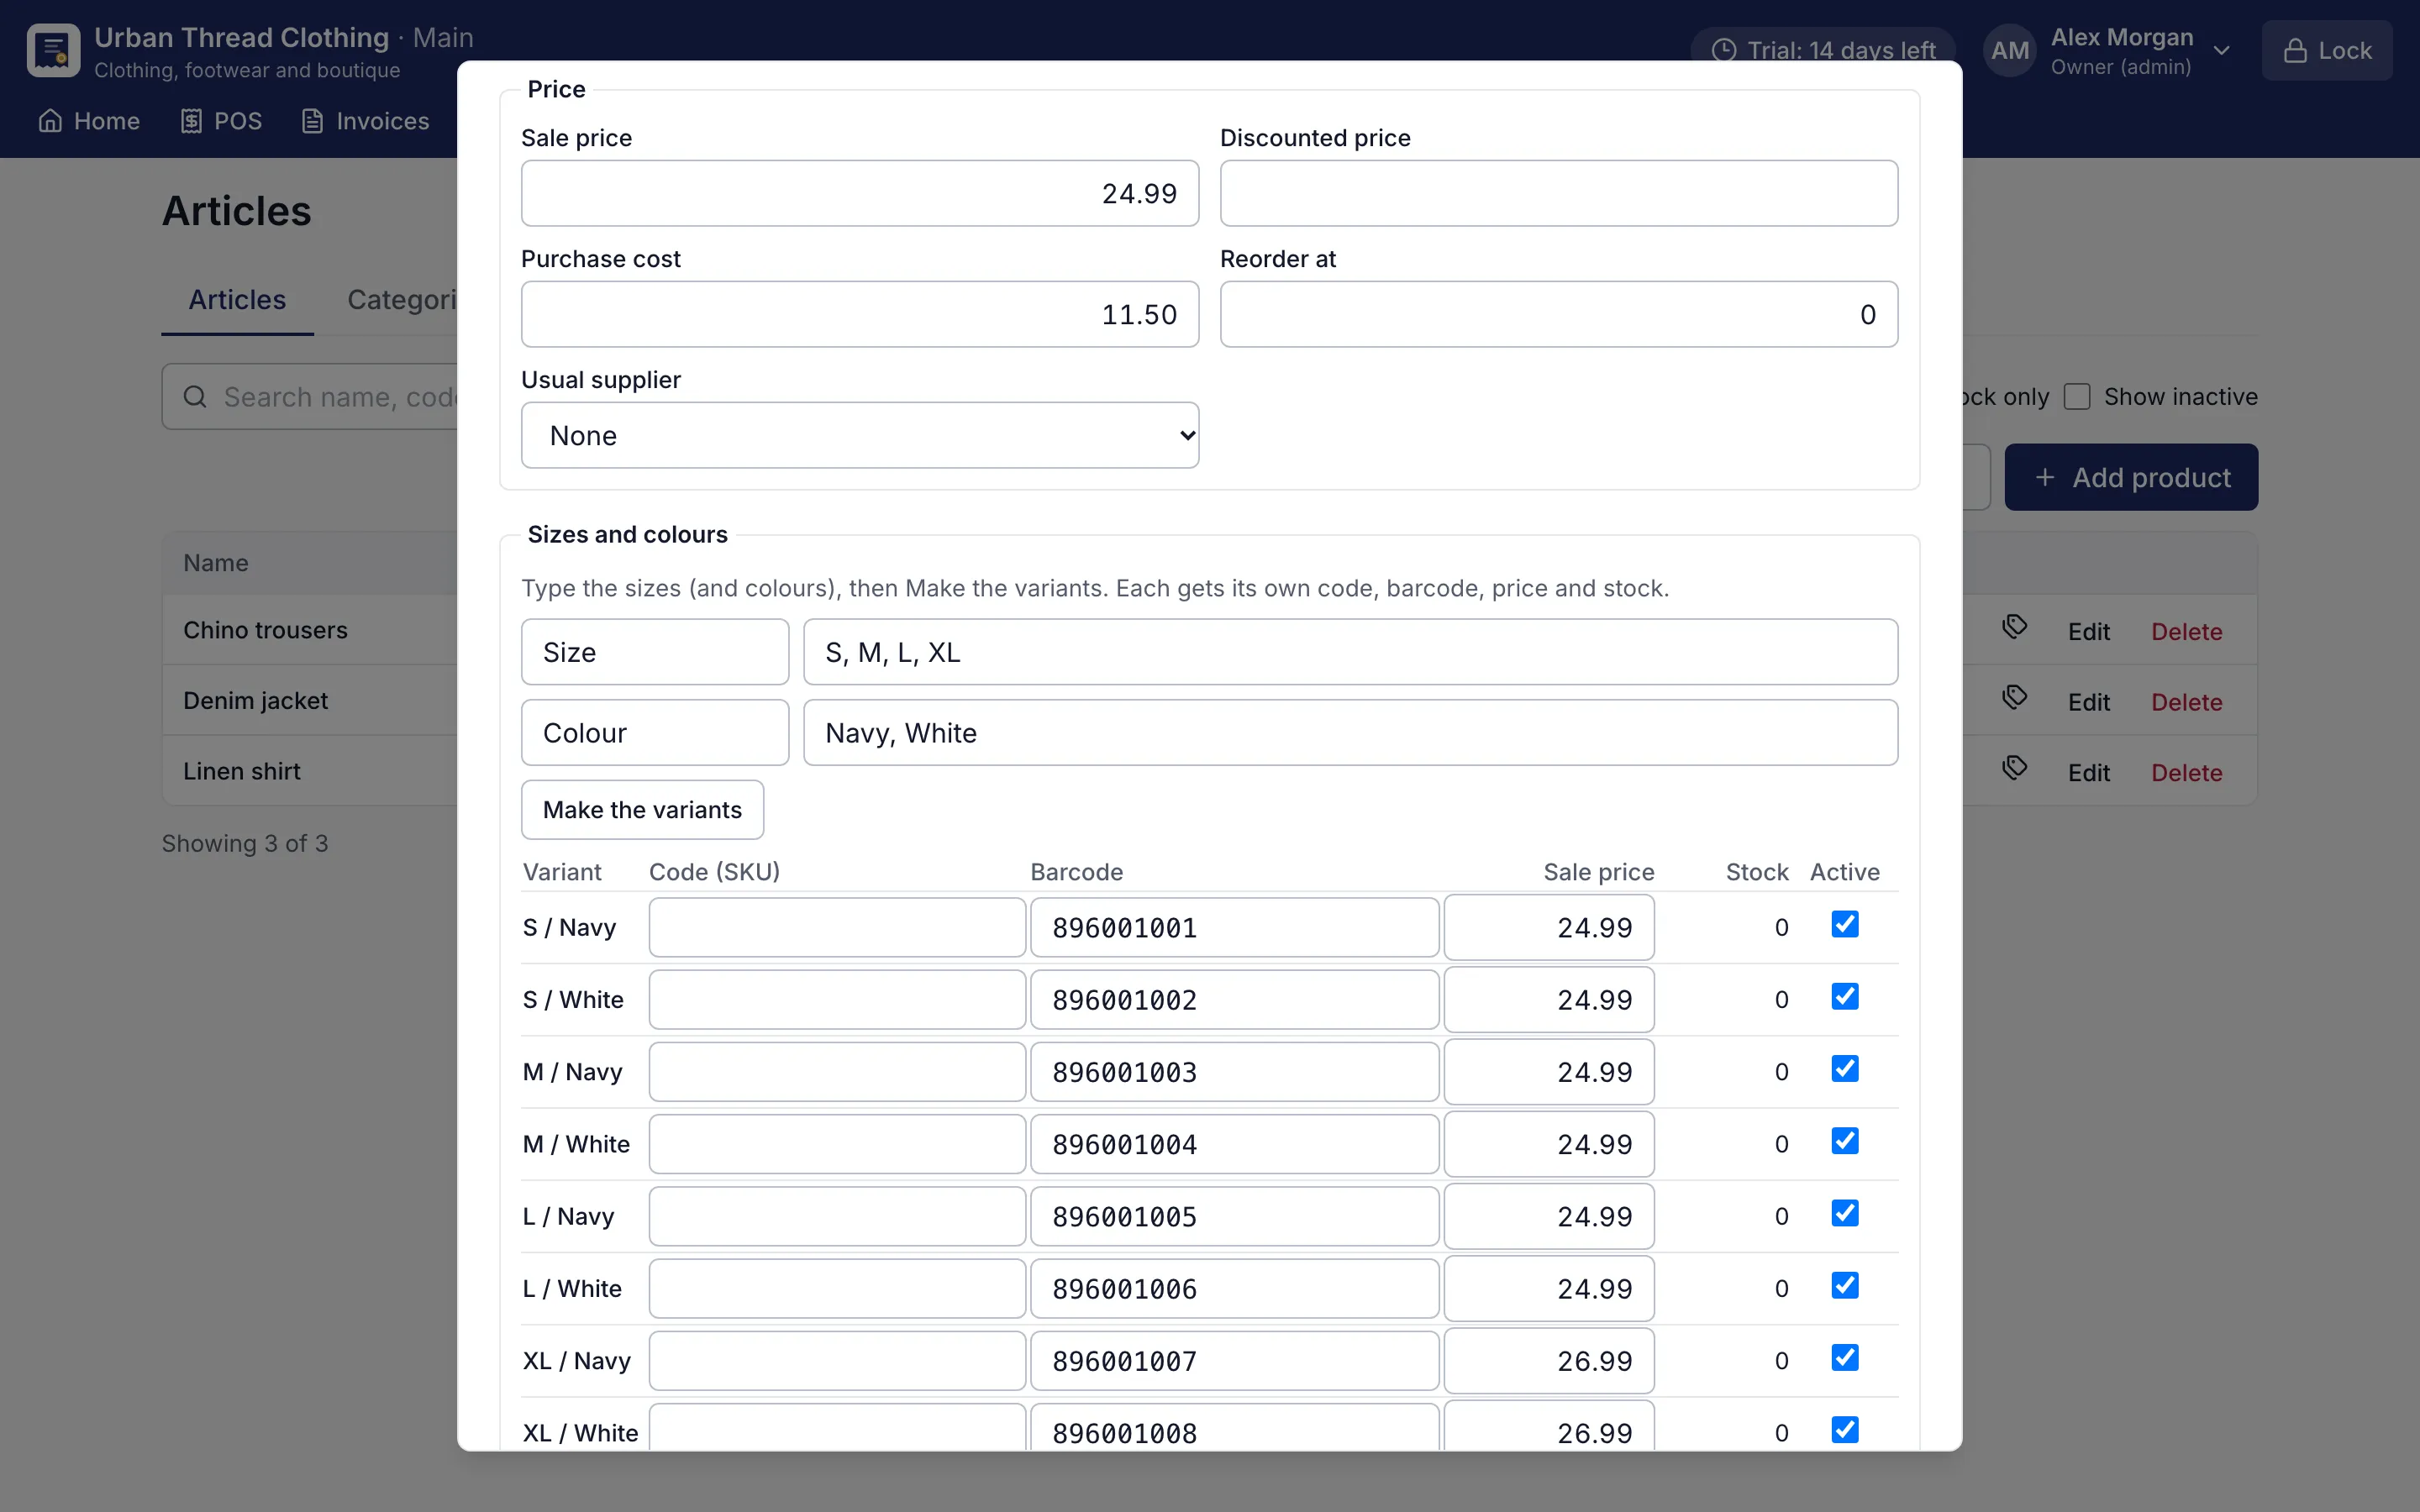This screenshot has height=1512, width=2420.
Task: Click barcode field 896001008
Action: (1235, 1427)
